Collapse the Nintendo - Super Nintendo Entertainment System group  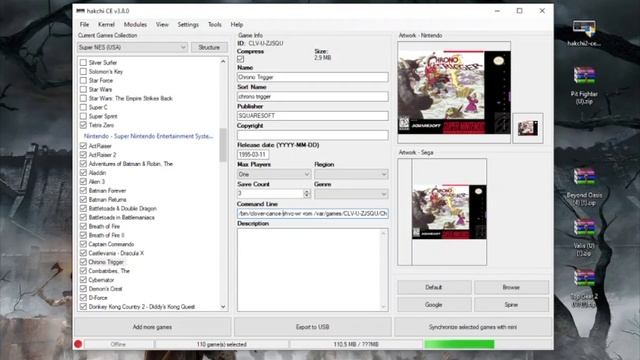(149, 136)
